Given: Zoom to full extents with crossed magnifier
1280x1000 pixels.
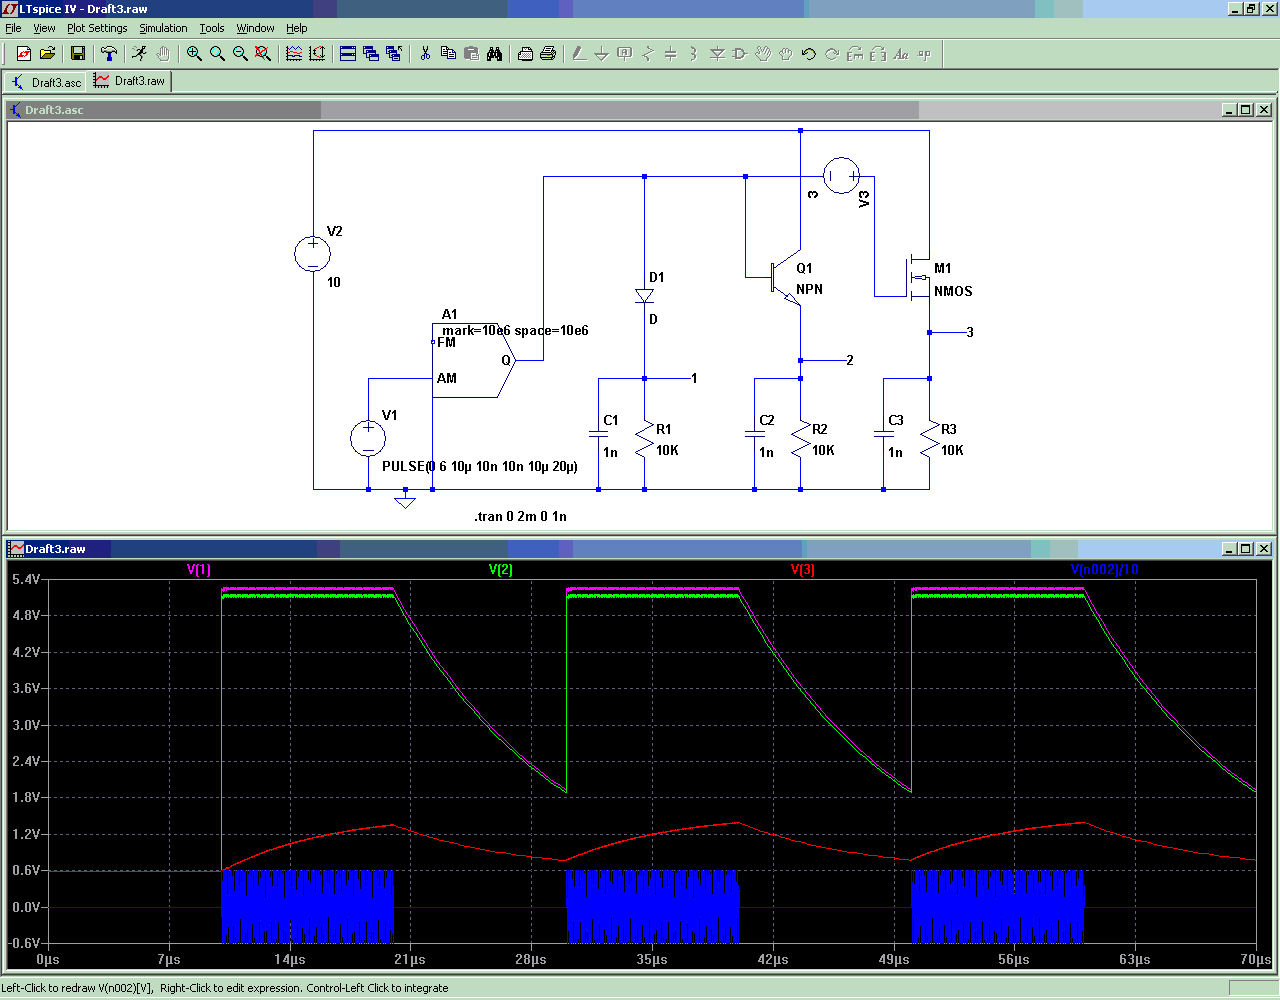Looking at the screenshot, I should (263, 54).
